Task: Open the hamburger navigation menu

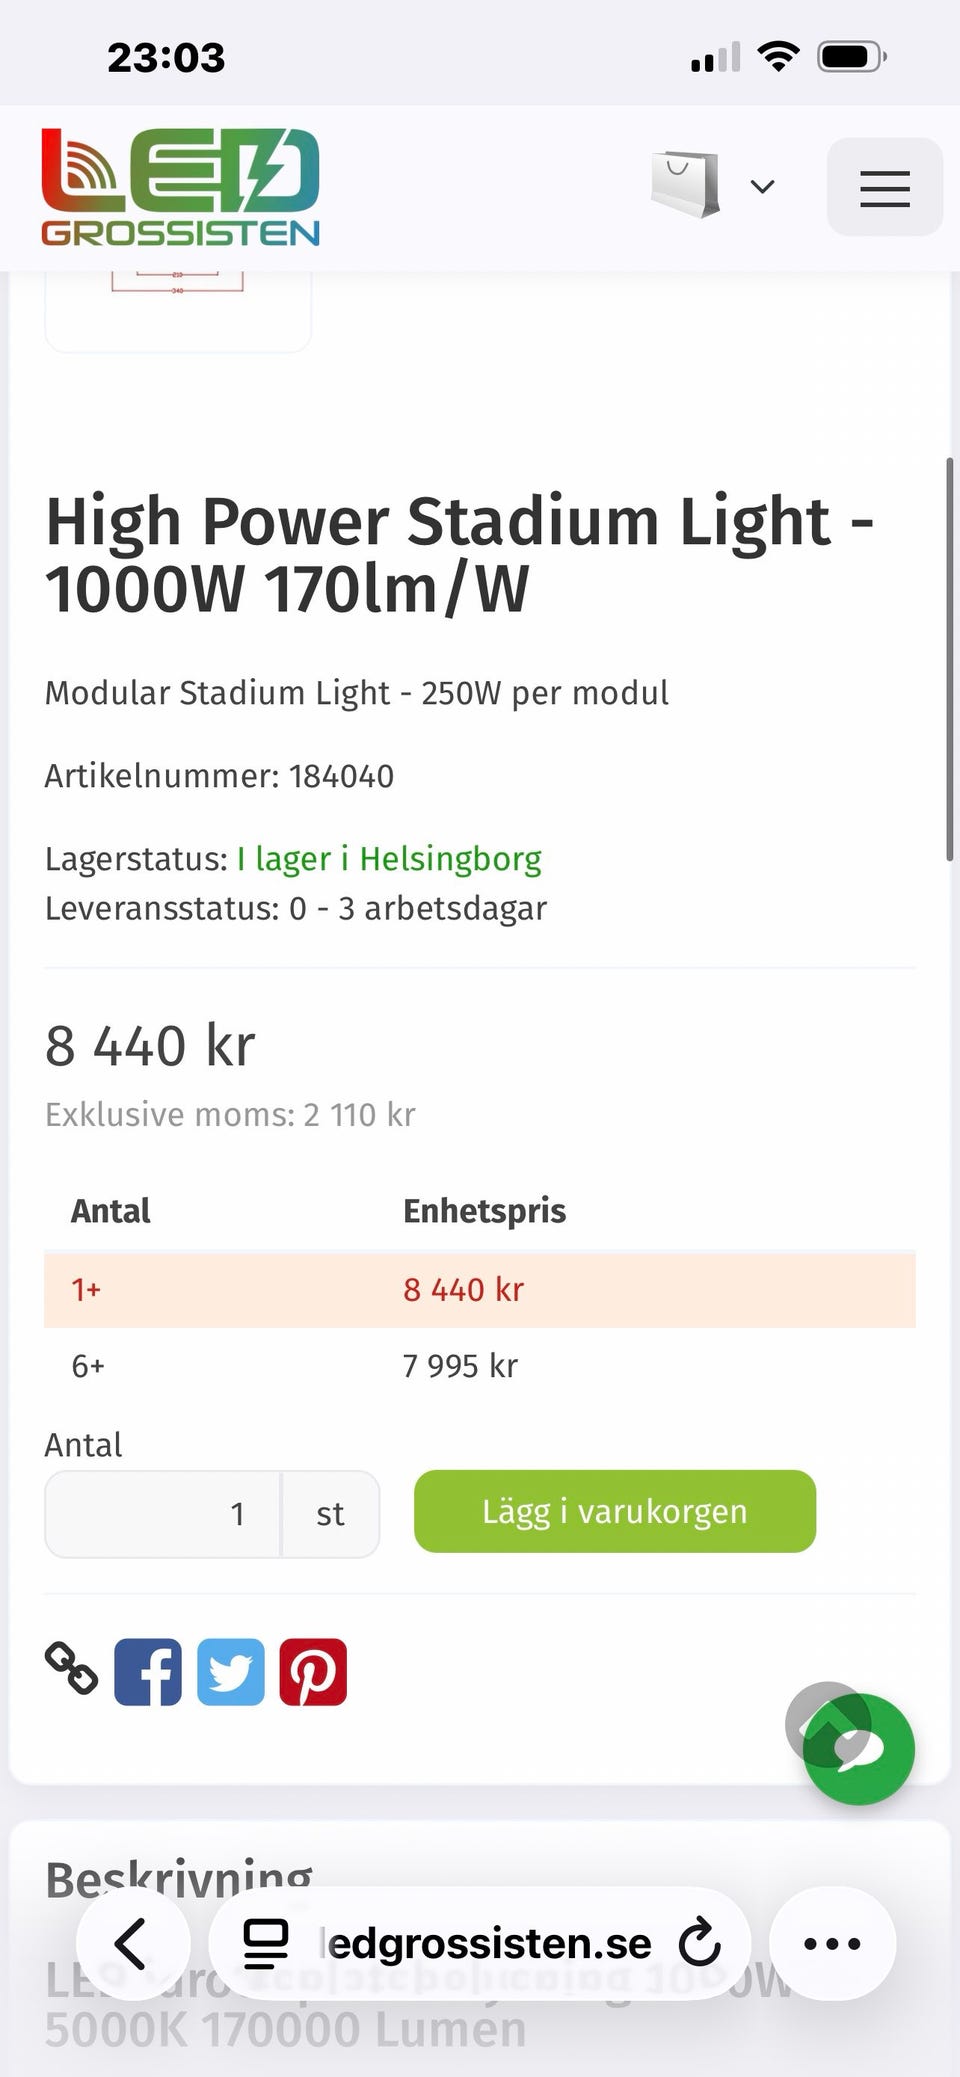Action: 884,187
